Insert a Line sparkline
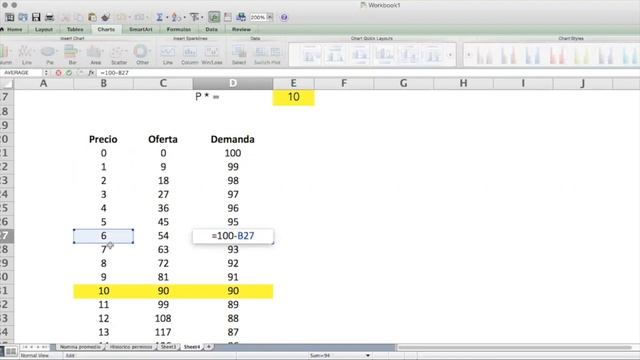This screenshot has width=640, height=360. 167,55
